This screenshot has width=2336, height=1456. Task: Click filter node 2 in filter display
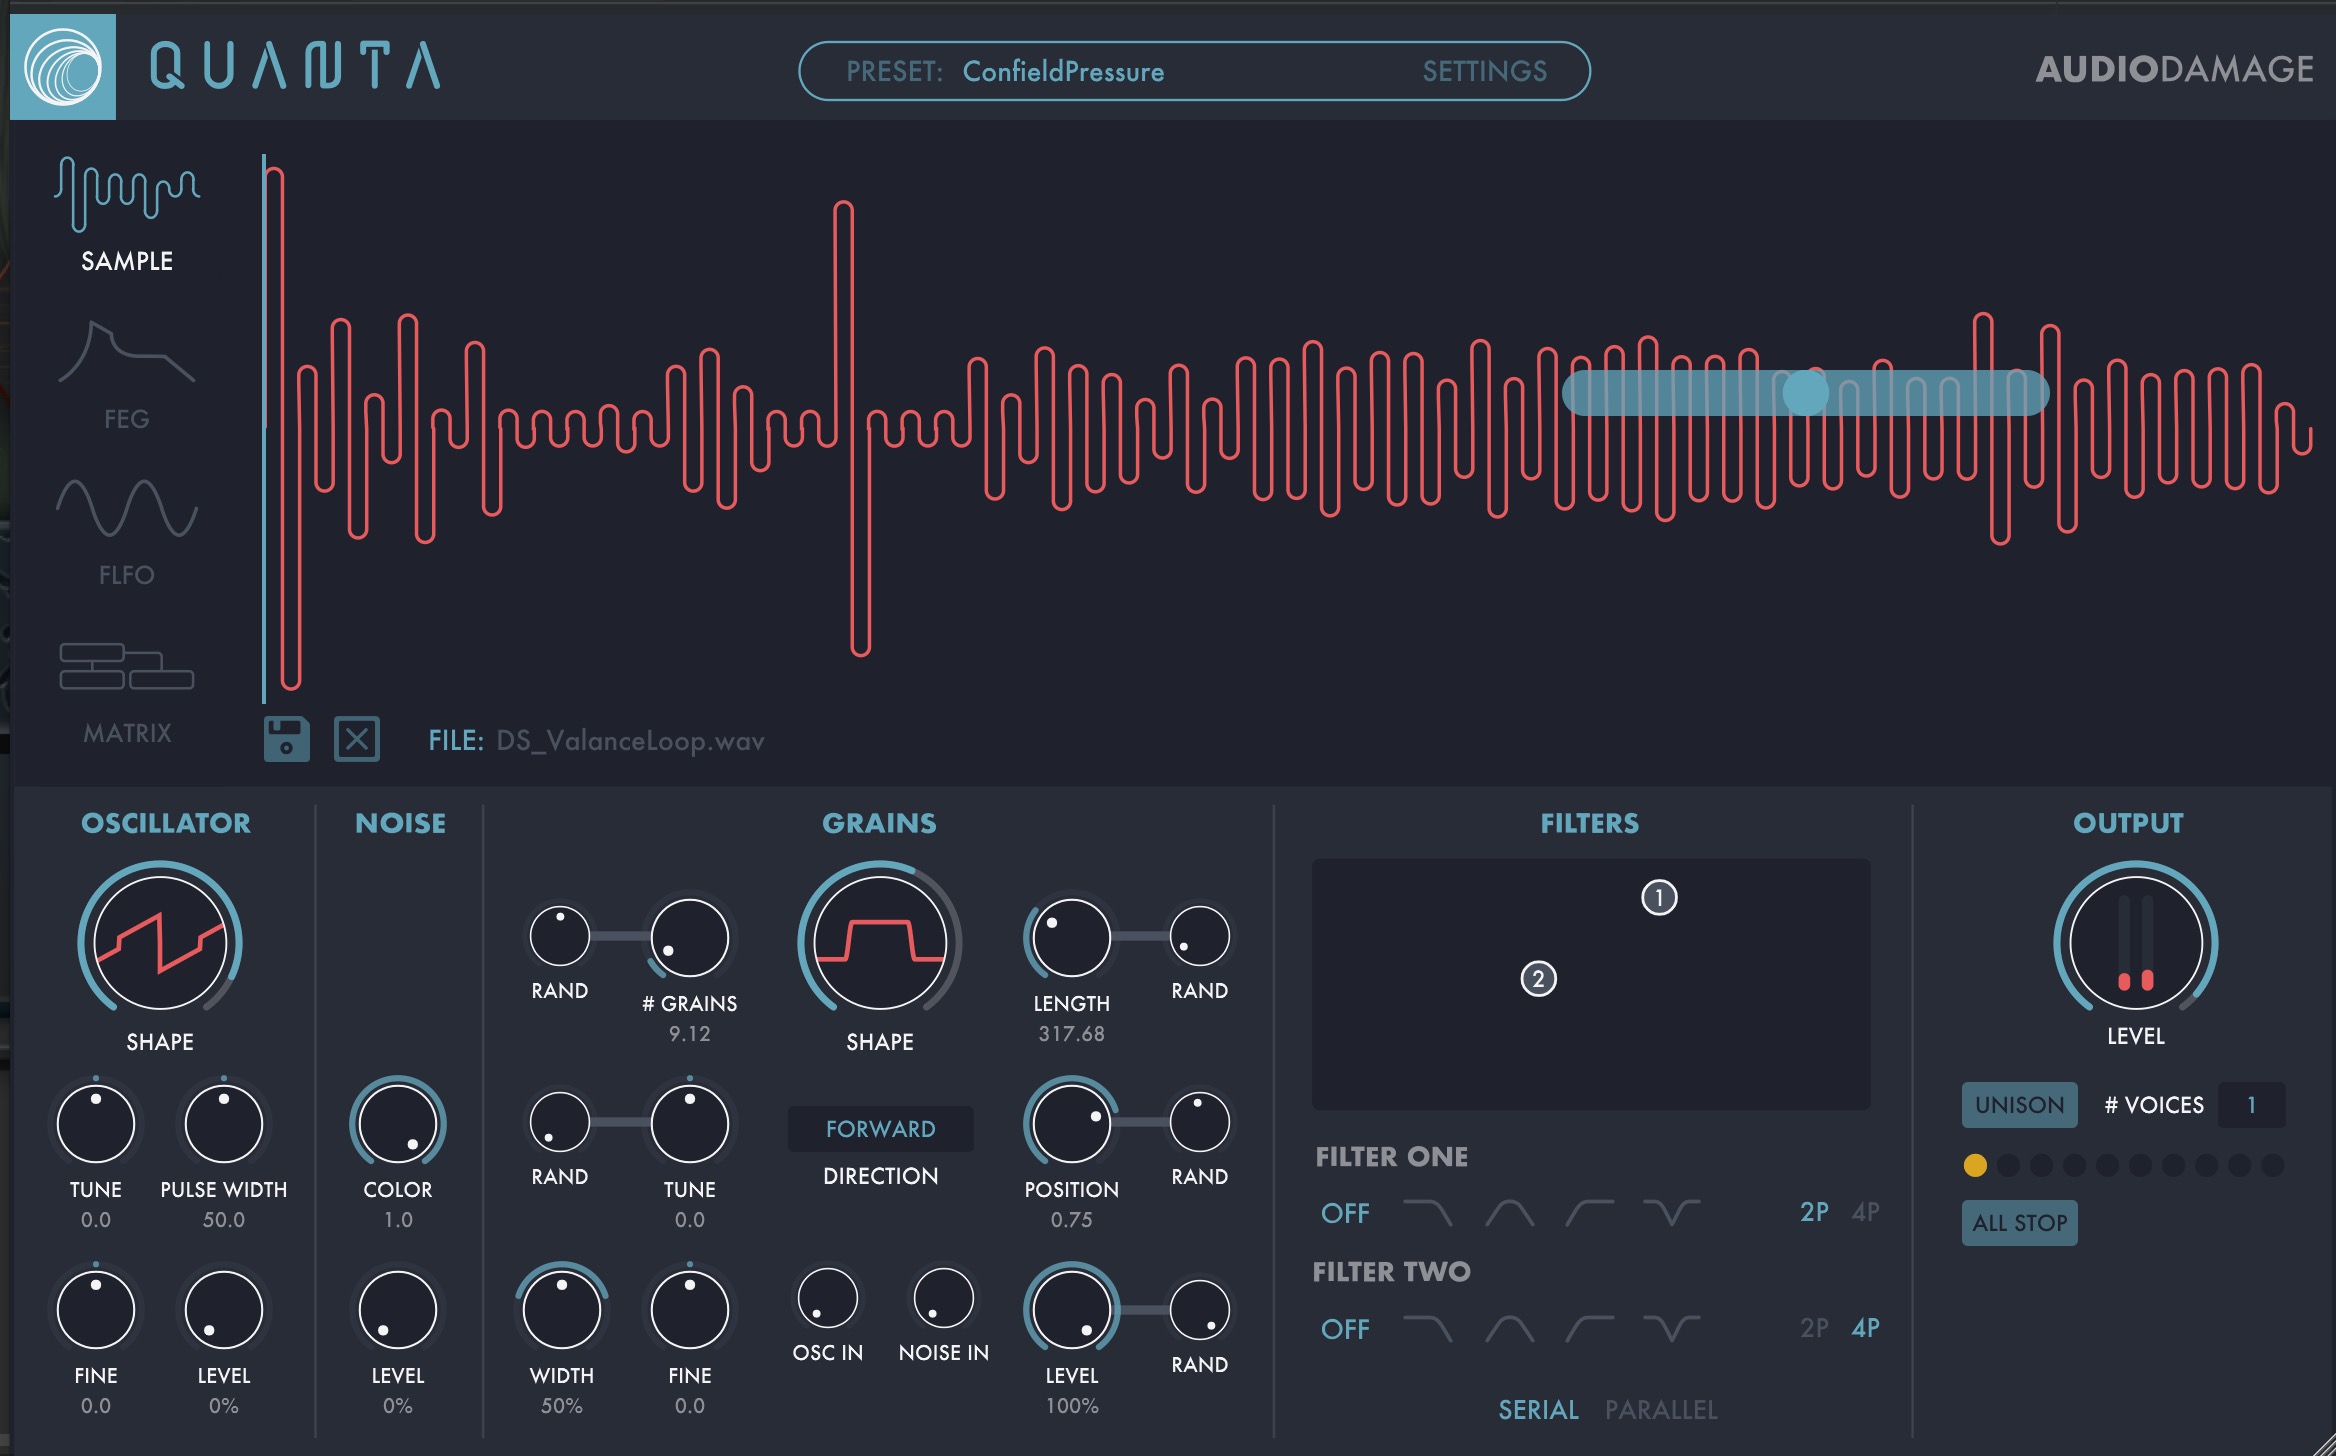(1538, 978)
